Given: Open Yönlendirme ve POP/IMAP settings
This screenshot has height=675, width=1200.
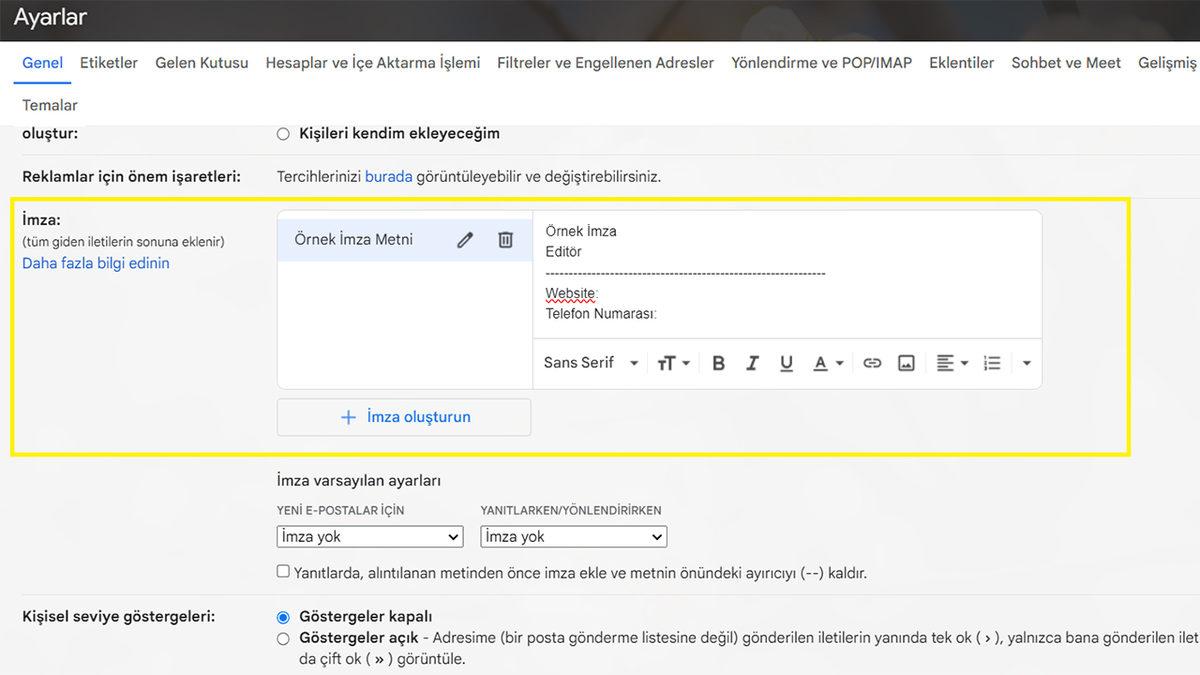Looking at the screenshot, I should [820, 62].
